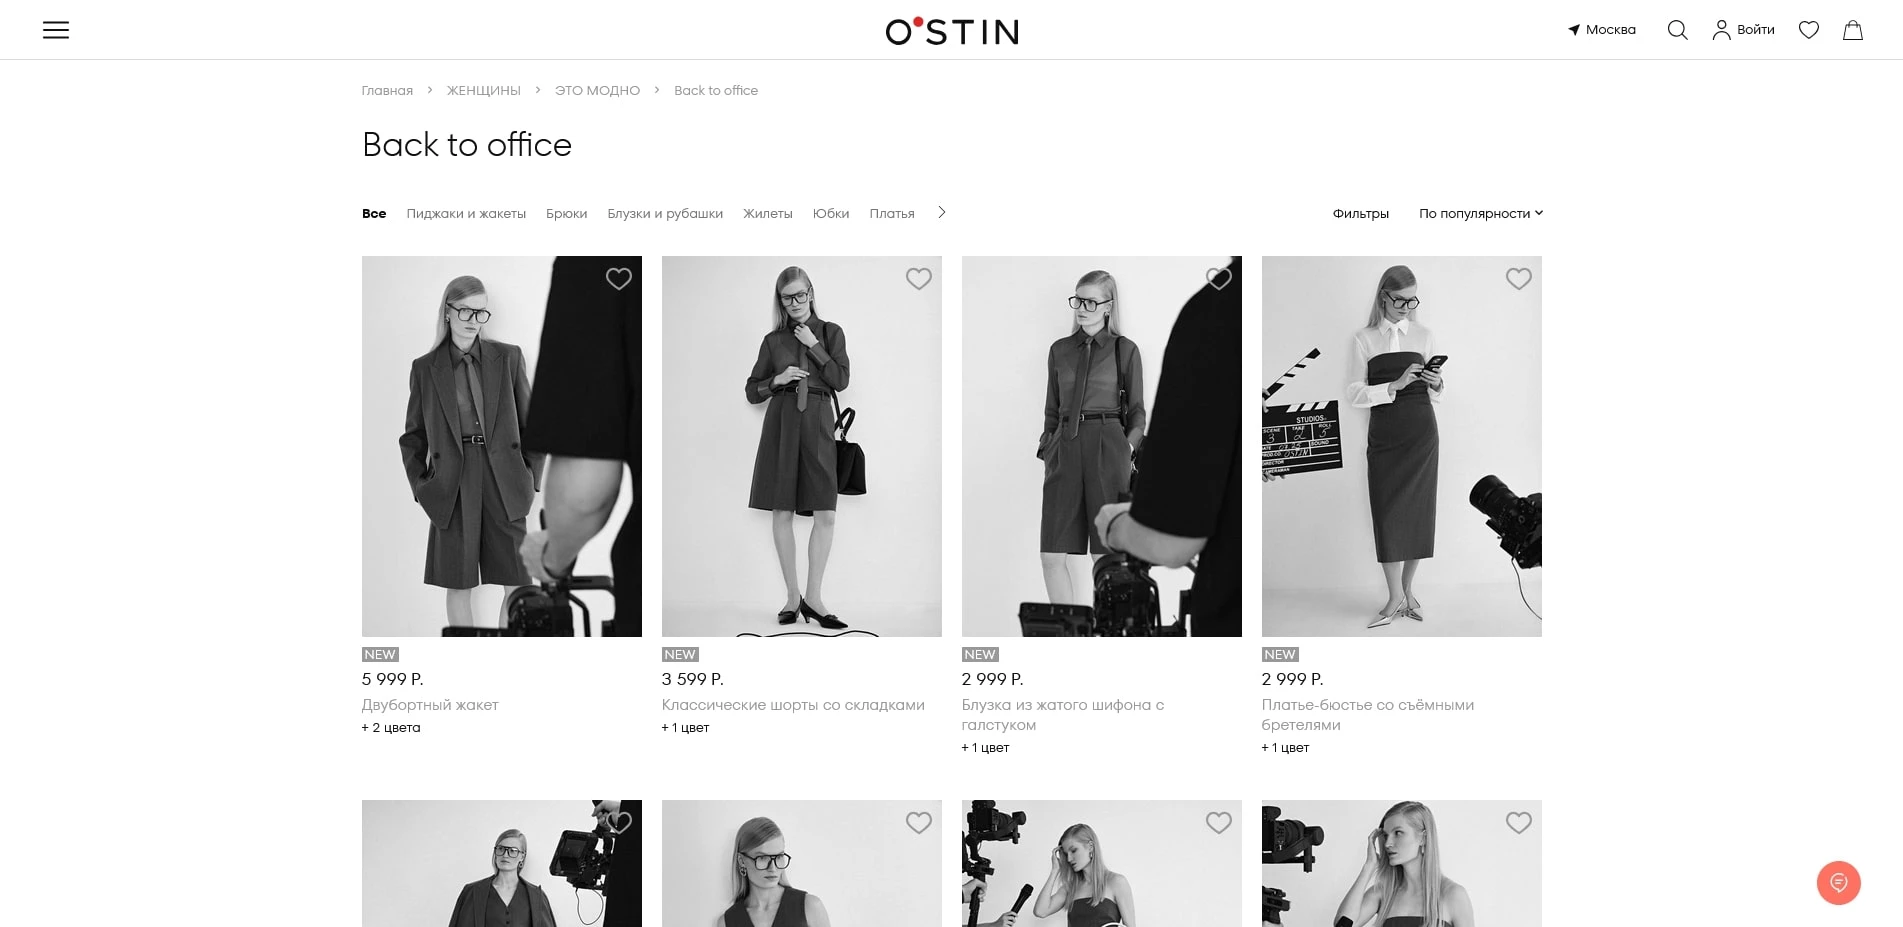Navigate to Главная via breadcrumb
1903x927 pixels.
[387, 90]
